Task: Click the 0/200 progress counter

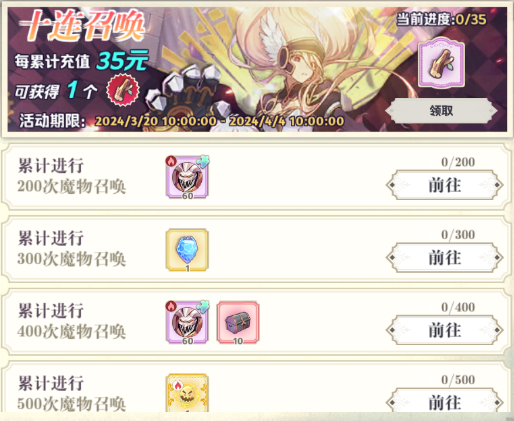Action: (x=458, y=162)
